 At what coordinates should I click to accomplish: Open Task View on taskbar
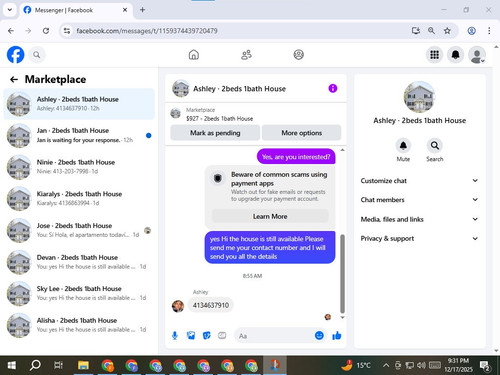tap(58, 365)
